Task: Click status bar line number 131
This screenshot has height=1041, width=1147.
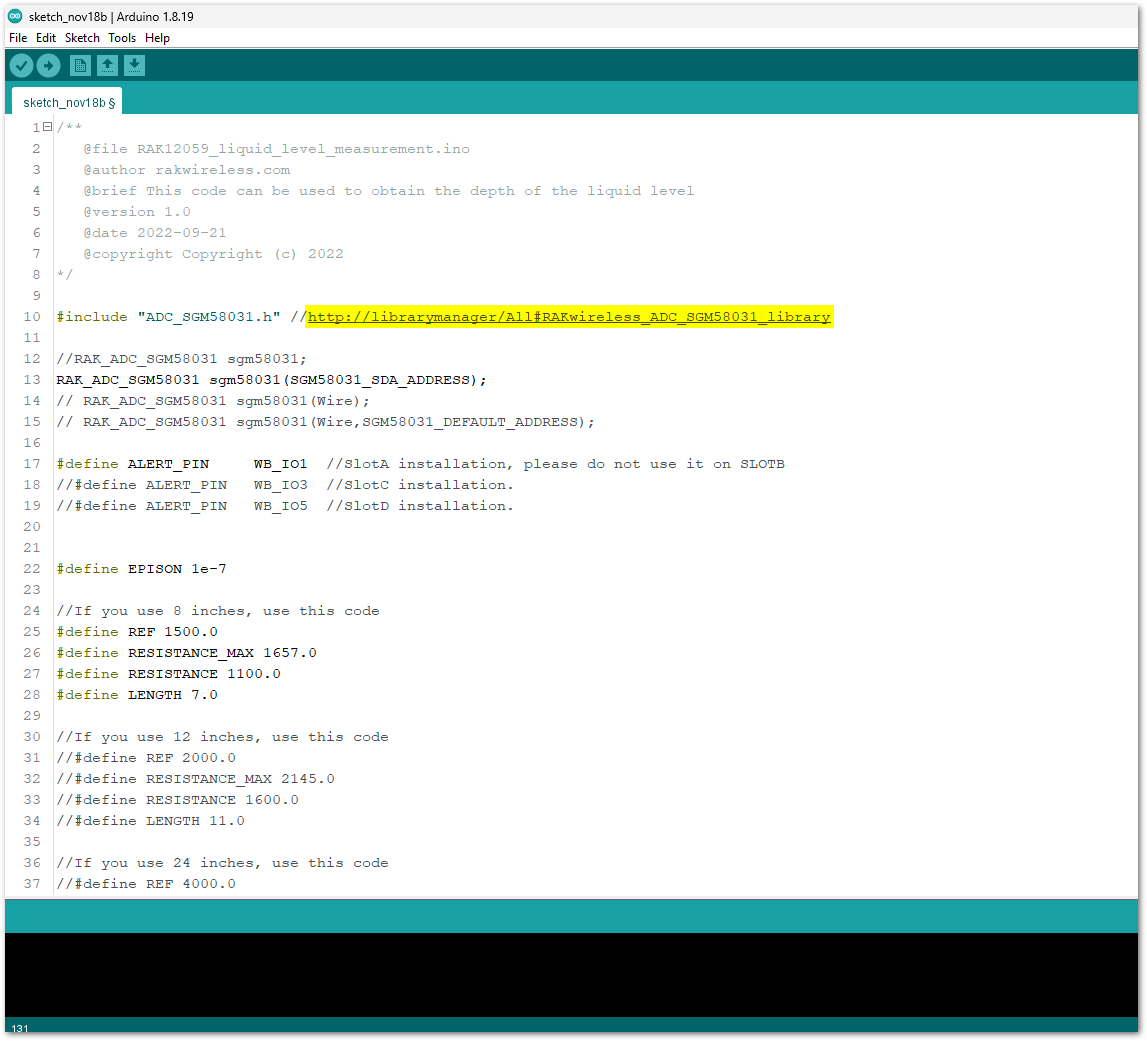Action: (20, 1028)
